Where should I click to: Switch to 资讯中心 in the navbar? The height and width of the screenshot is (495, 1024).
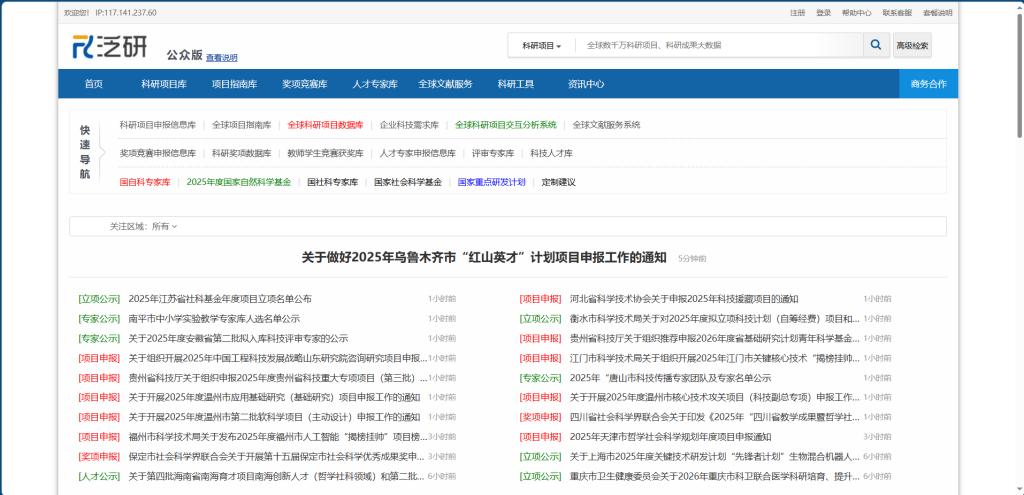[x=586, y=84]
